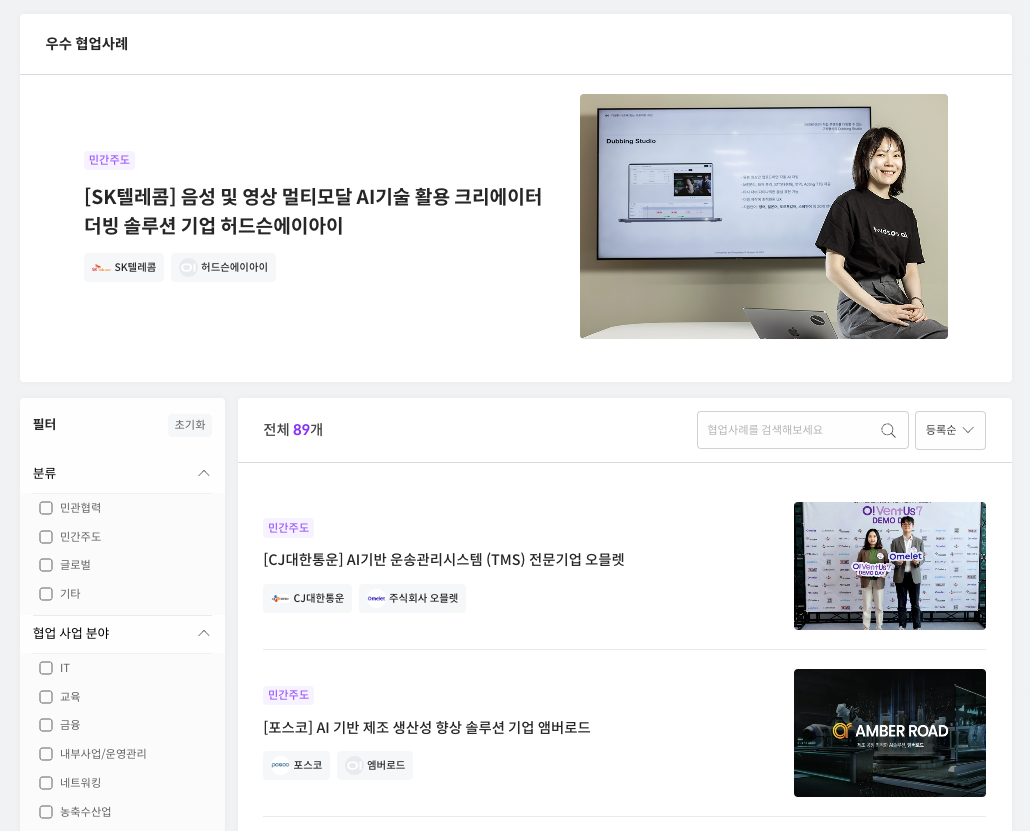Reset filters with the 초기화 button
The height and width of the screenshot is (831, 1030).
[x=190, y=425]
